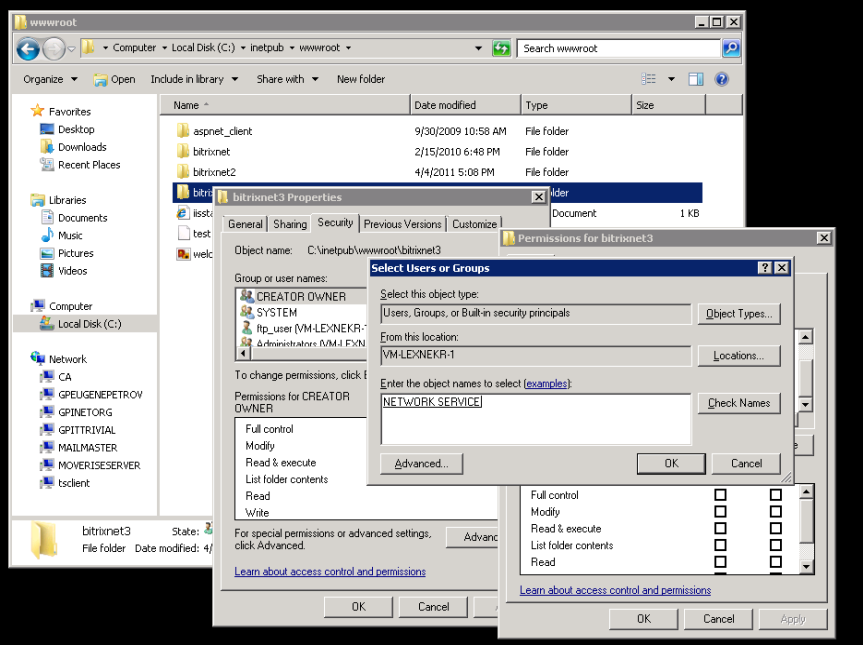Viewport: 865px width, 647px height.
Task: Check Deny for Full control permission
Action: [x=776, y=495]
